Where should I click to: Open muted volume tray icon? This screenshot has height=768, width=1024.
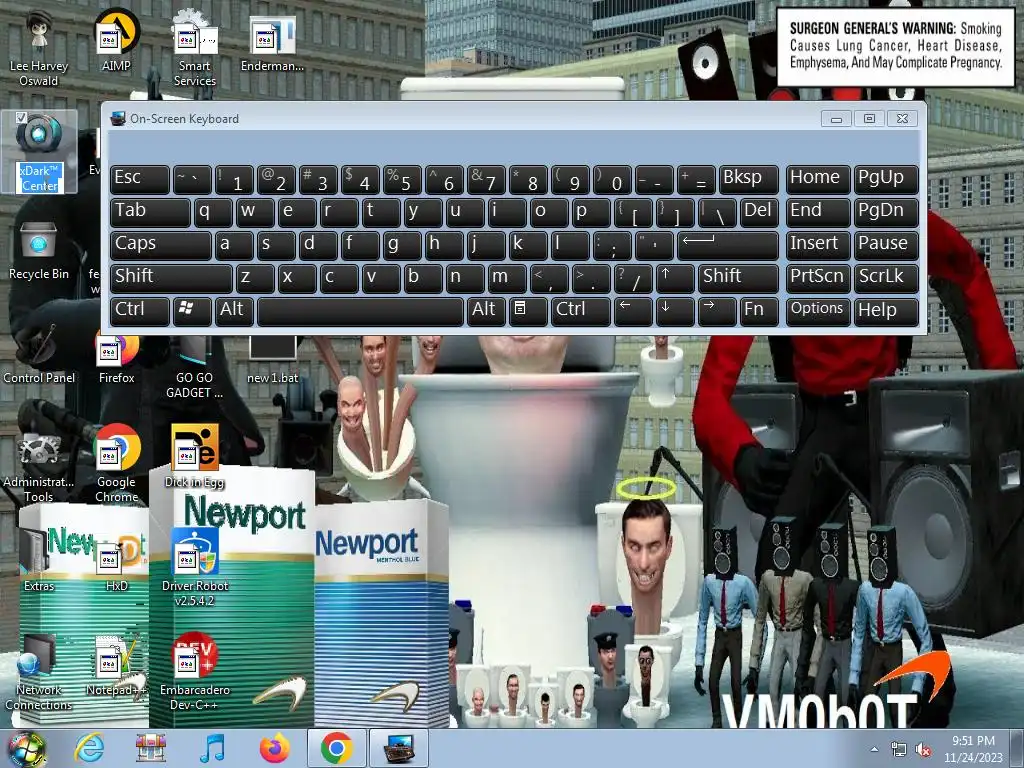coord(923,750)
